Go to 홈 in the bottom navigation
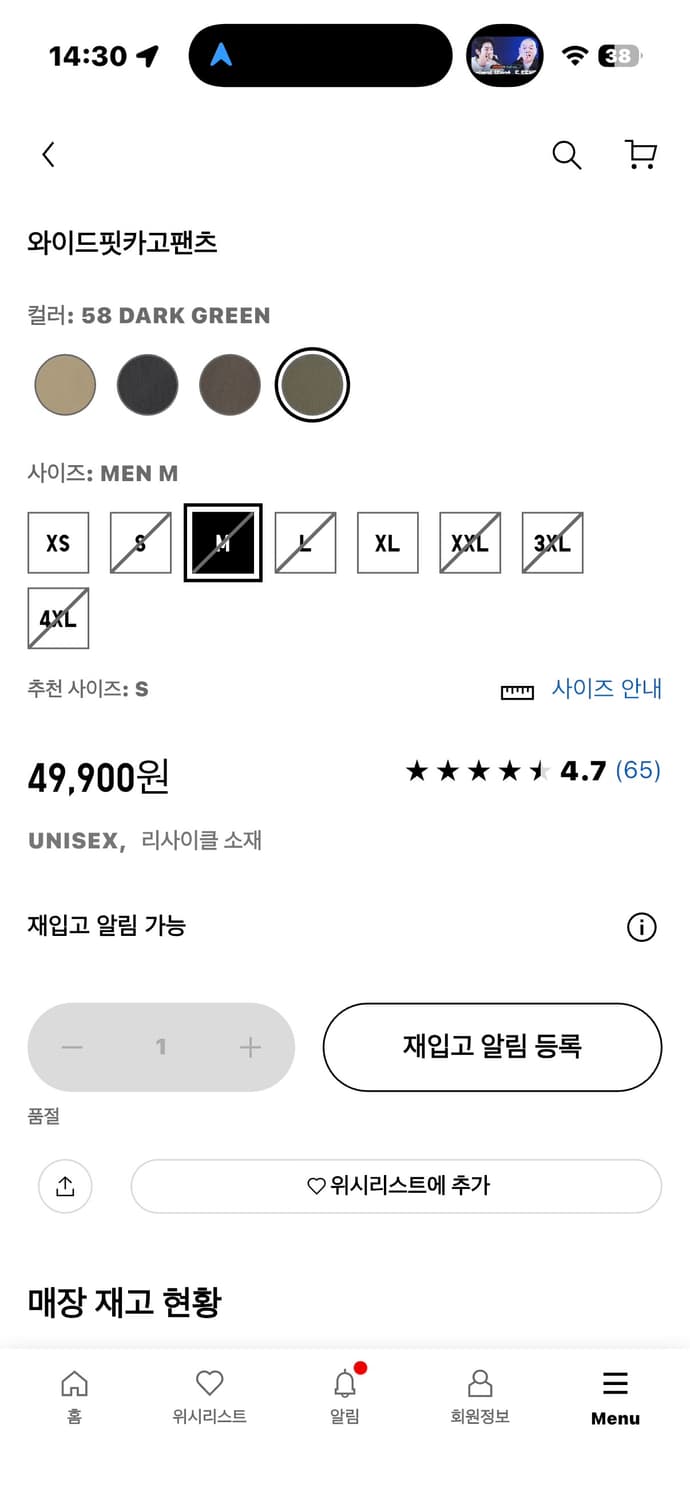690x1500 pixels. click(75, 1395)
